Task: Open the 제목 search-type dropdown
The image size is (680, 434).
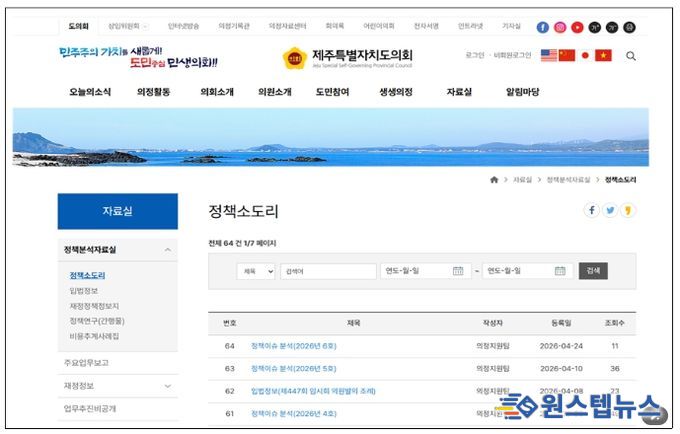Action: 256,271
